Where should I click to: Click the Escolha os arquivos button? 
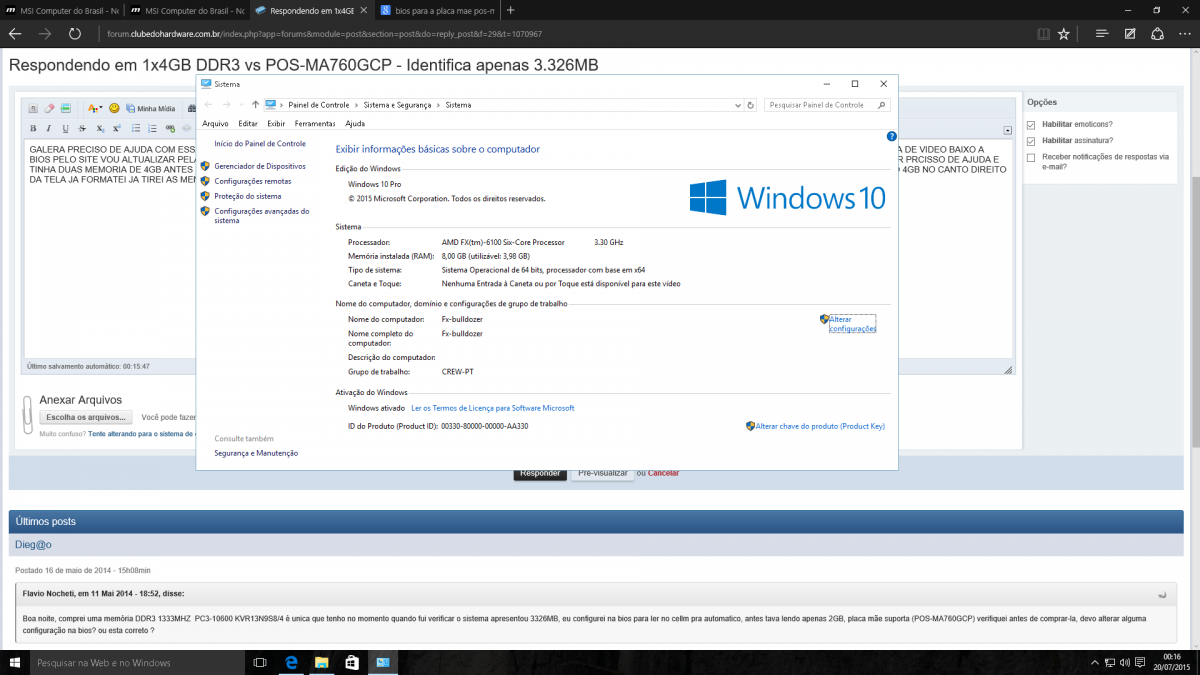tap(87, 417)
